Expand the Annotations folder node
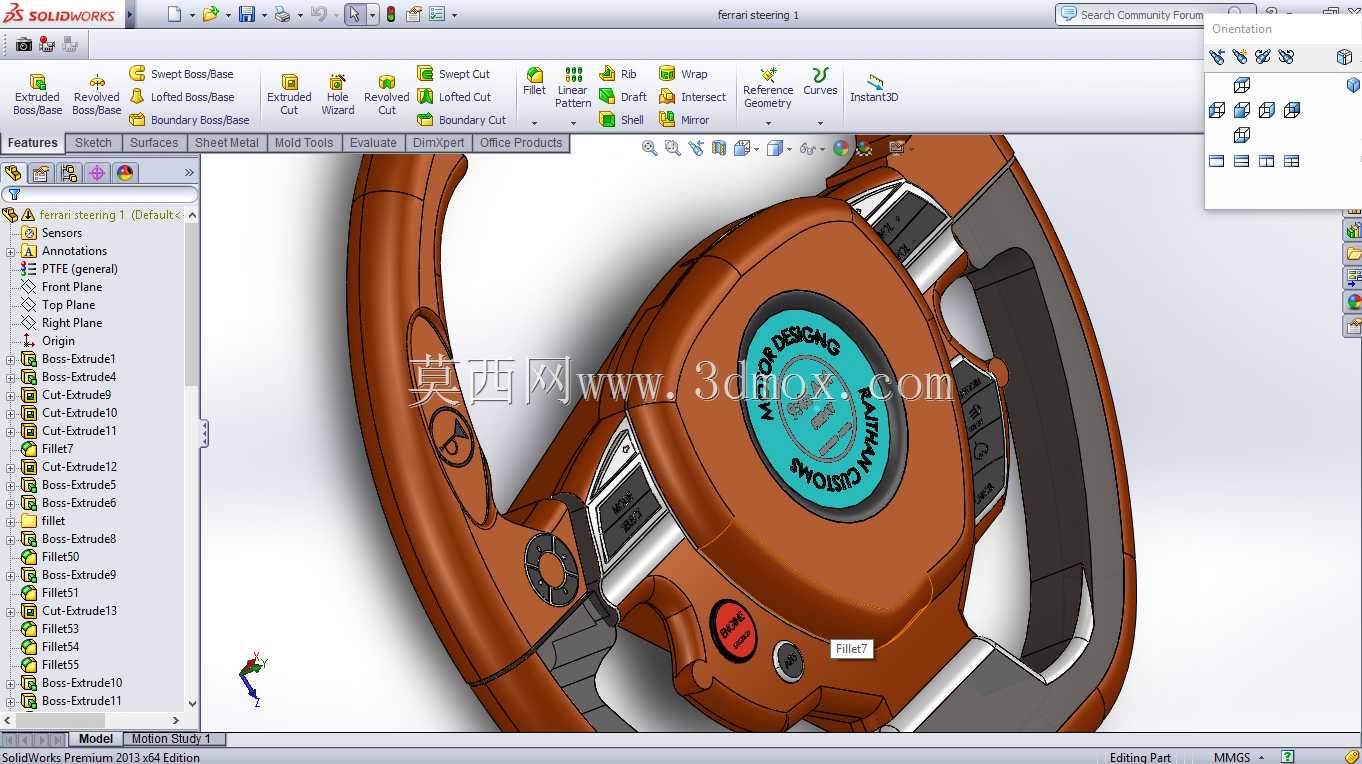Screen dimensions: 1362x764 pyautogui.click(x=11, y=251)
